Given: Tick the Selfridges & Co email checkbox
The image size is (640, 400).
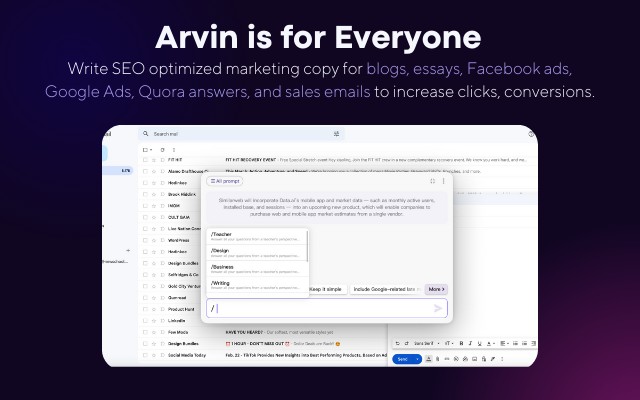Looking at the screenshot, I should 145,275.
